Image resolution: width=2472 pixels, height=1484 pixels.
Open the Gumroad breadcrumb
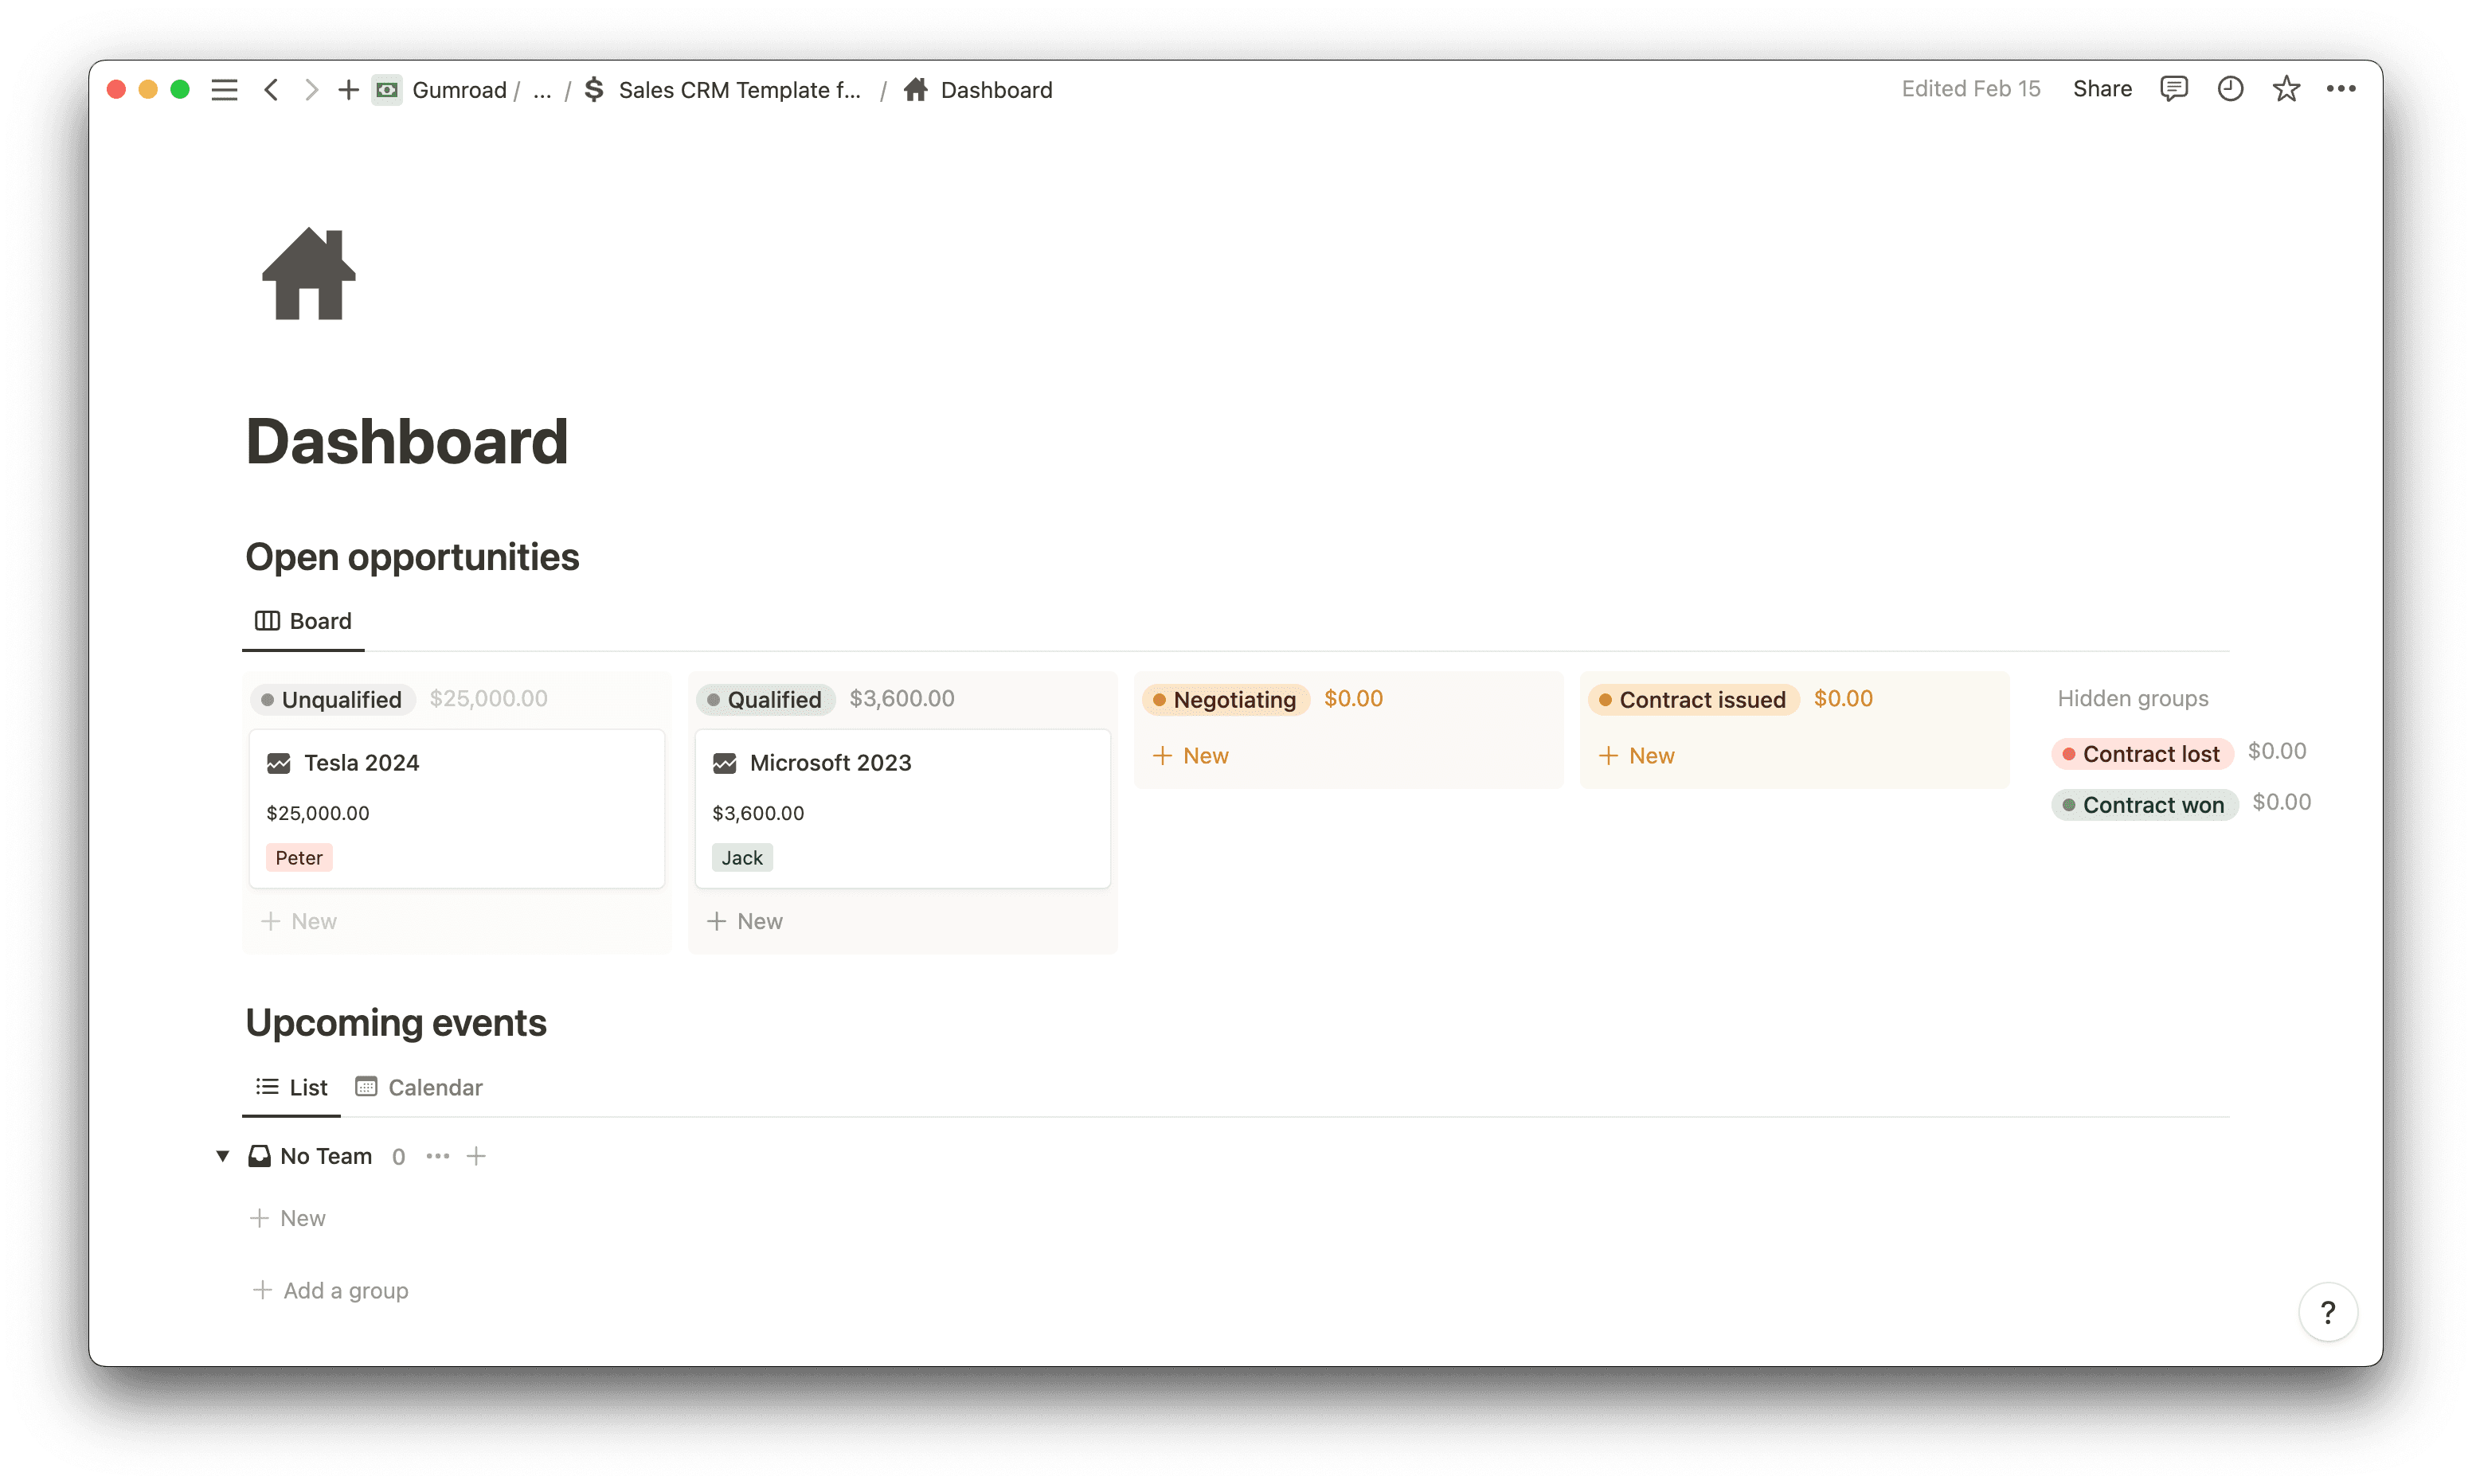459,90
